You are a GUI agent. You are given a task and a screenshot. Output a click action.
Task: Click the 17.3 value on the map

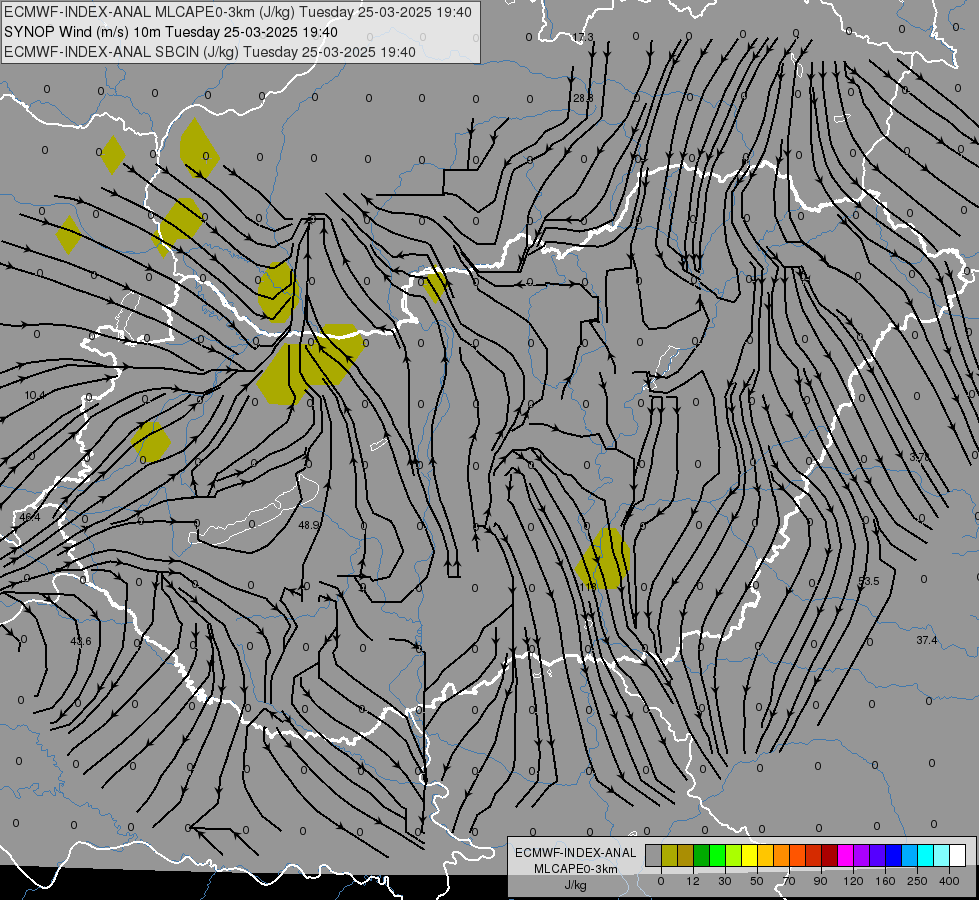[x=583, y=37]
